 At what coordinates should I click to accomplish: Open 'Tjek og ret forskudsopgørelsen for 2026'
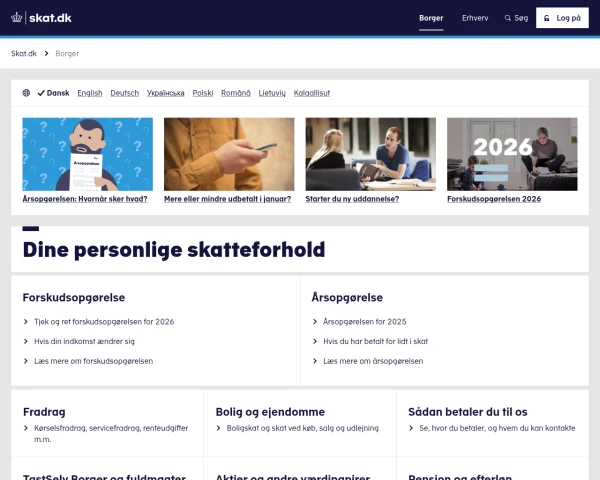point(104,322)
